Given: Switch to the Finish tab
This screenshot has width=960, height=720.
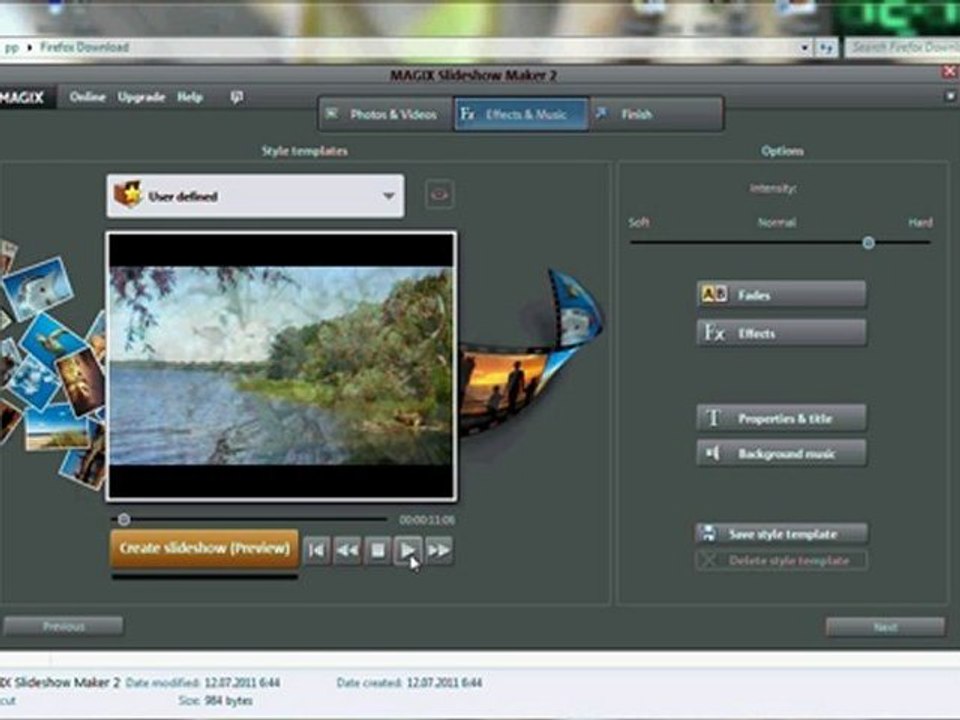Looking at the screenshot, I should [x=656, y=114].
